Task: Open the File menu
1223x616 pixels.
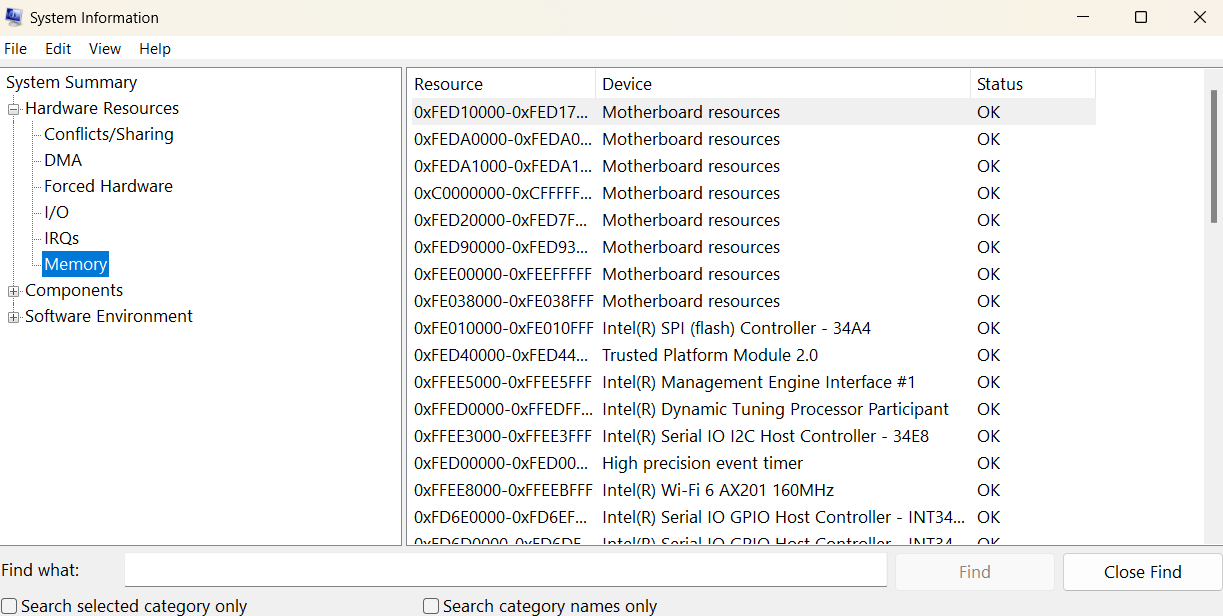Action: pos(15,49)
